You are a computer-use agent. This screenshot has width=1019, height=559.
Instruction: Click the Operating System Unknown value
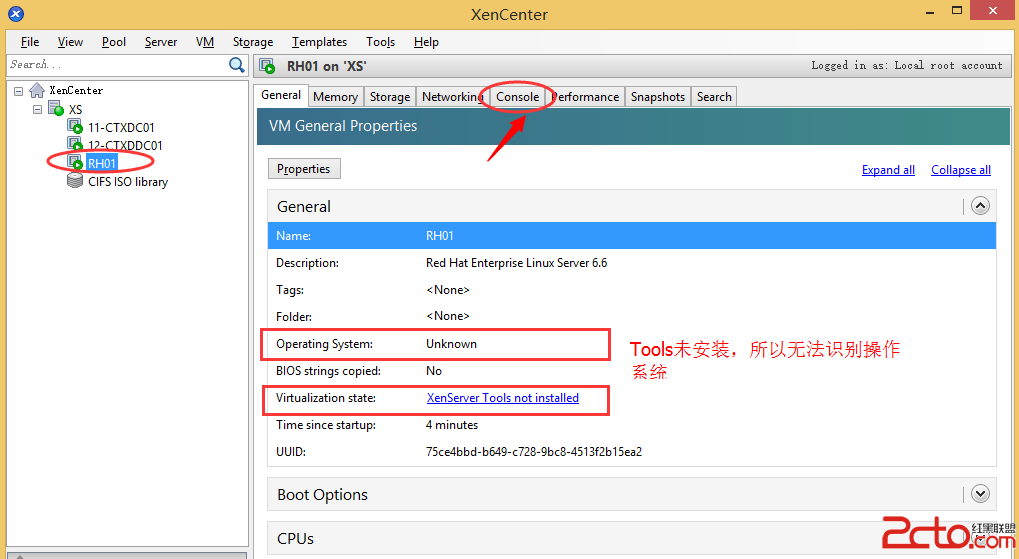tap(451, 344)
